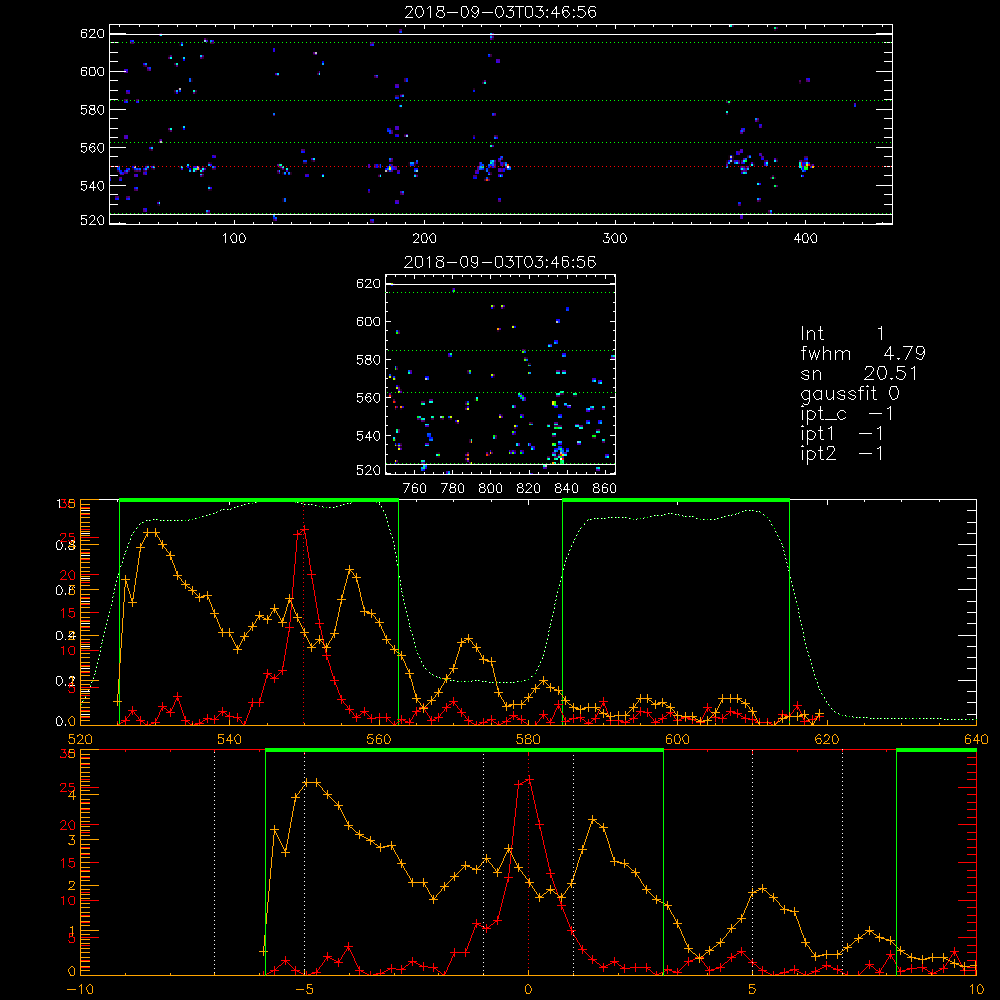Click the 'ipt1 -1' readout line
Viewport: 1000px width, 1000px height.
(x=842, y=434)
